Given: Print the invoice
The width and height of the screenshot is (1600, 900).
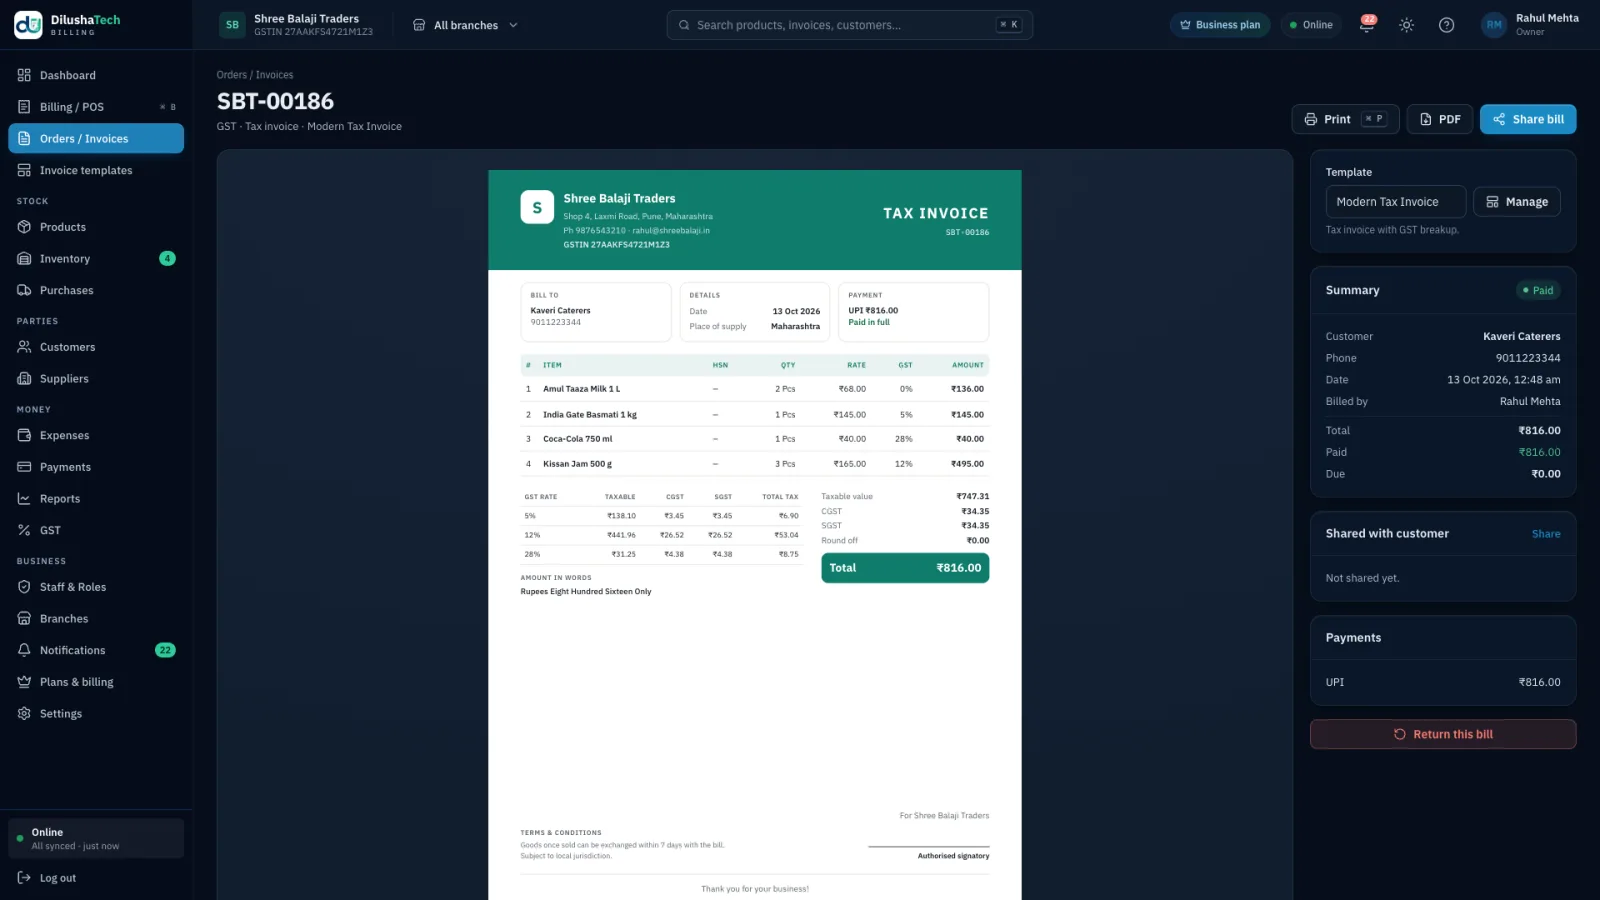Looking at the screenshot, I should [1345, 119].
